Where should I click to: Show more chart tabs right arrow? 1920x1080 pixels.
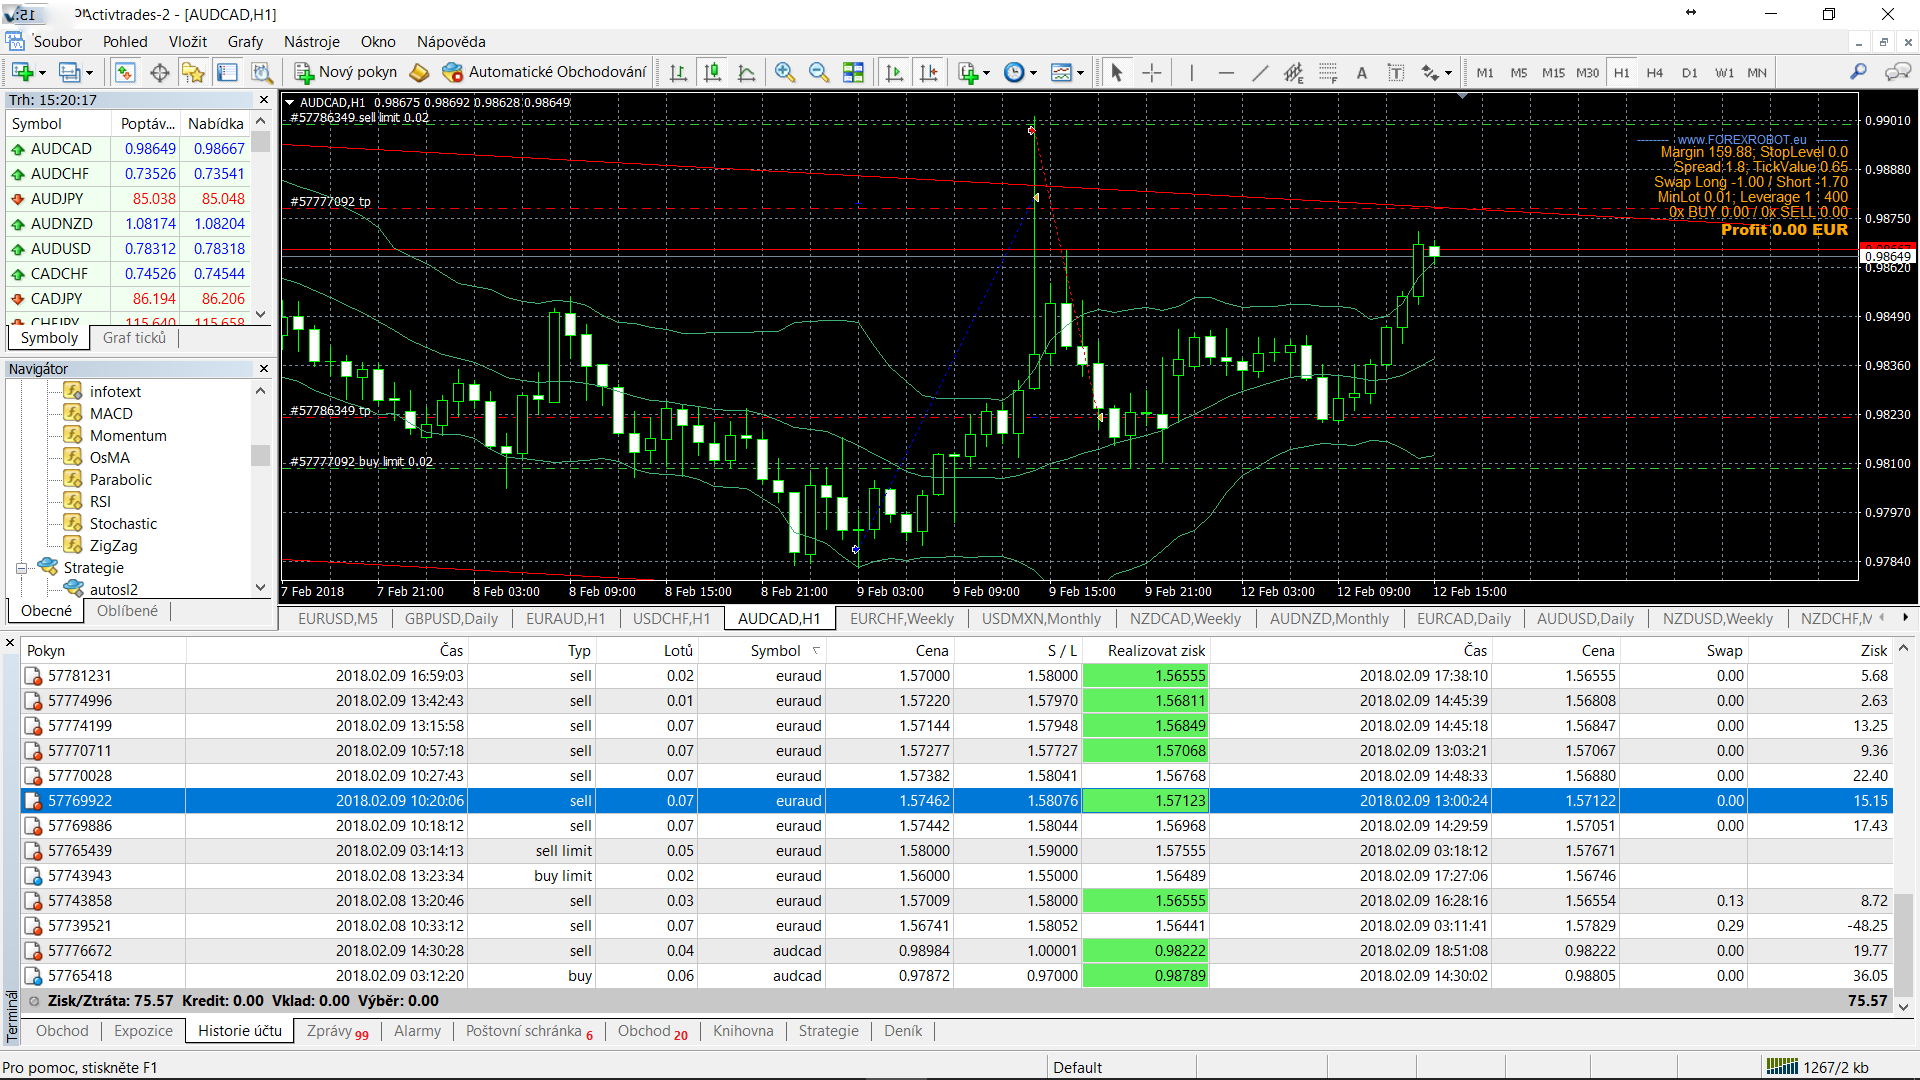click(1905, 617)
